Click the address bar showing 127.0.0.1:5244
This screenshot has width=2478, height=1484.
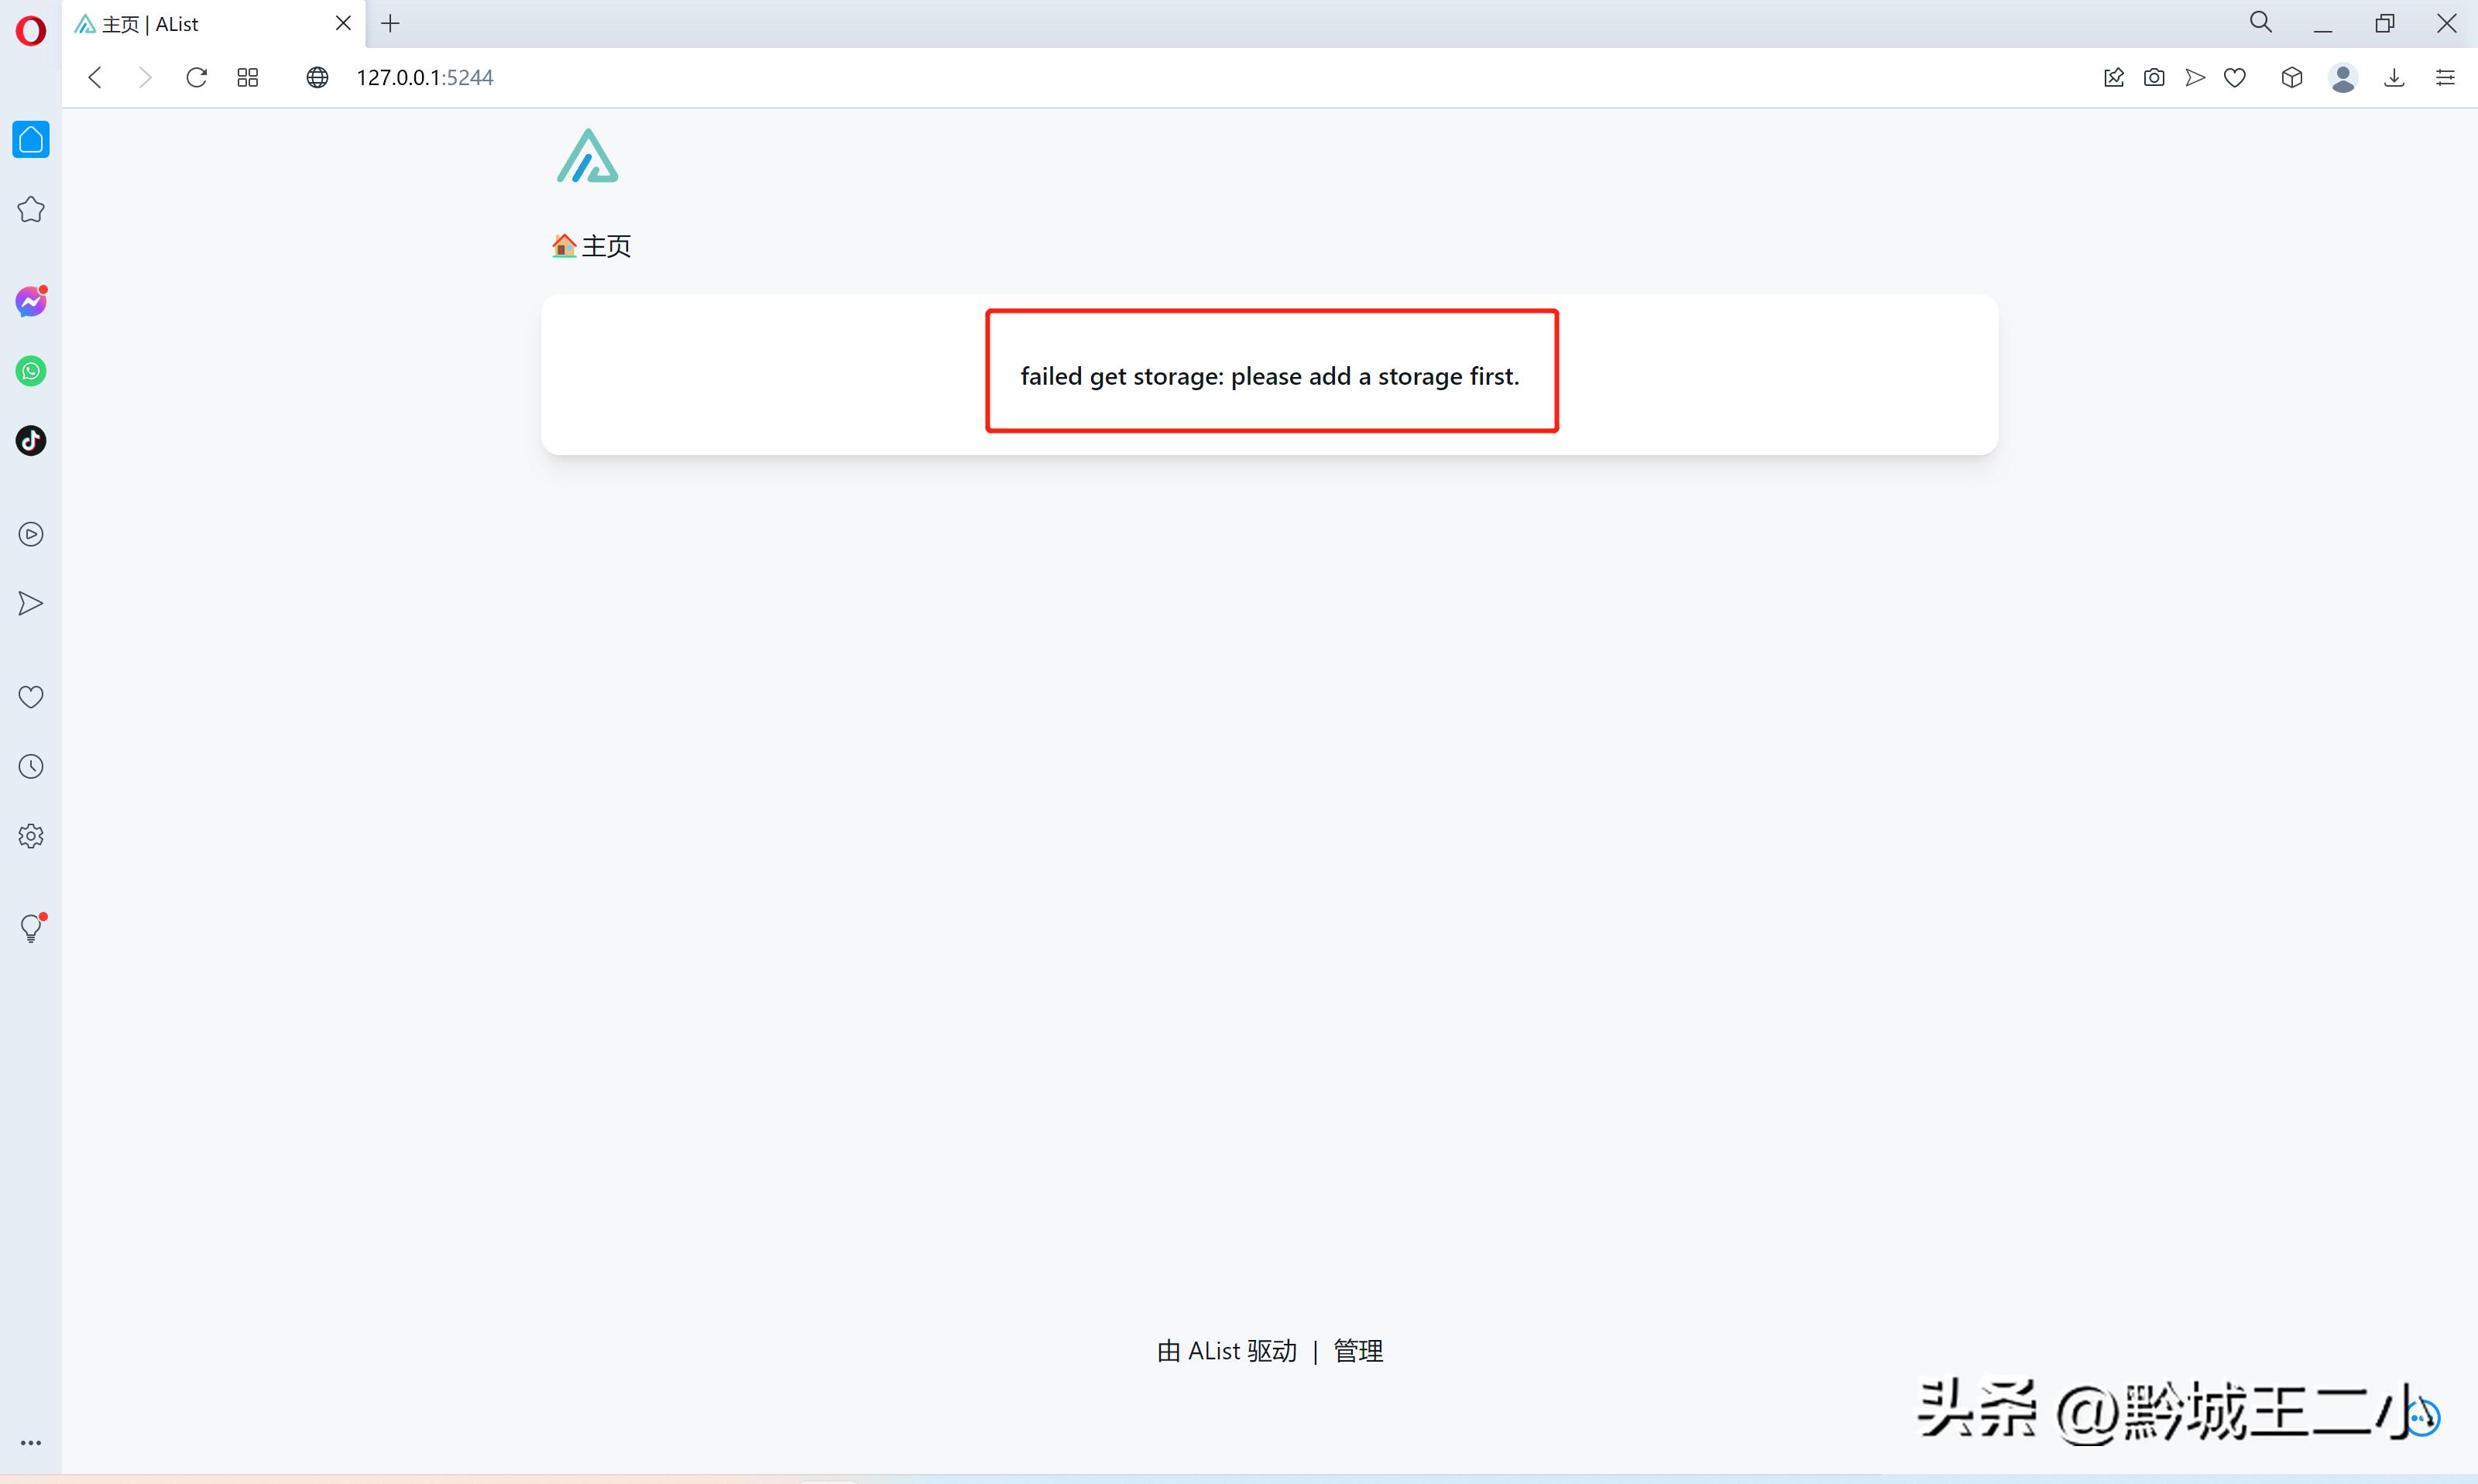coord(424,77)
